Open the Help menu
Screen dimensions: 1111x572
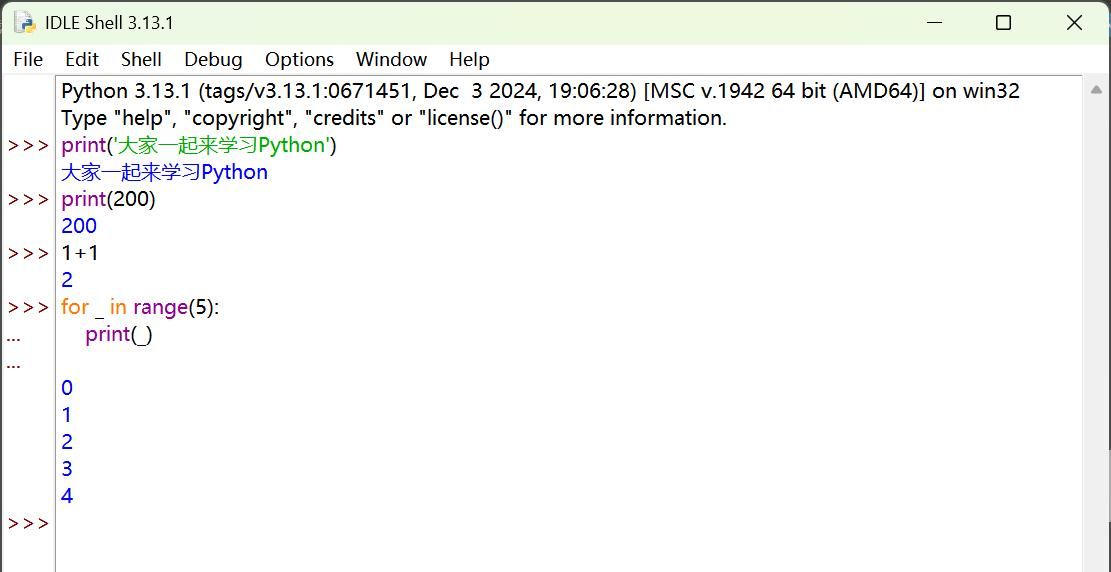pos(469,59)
